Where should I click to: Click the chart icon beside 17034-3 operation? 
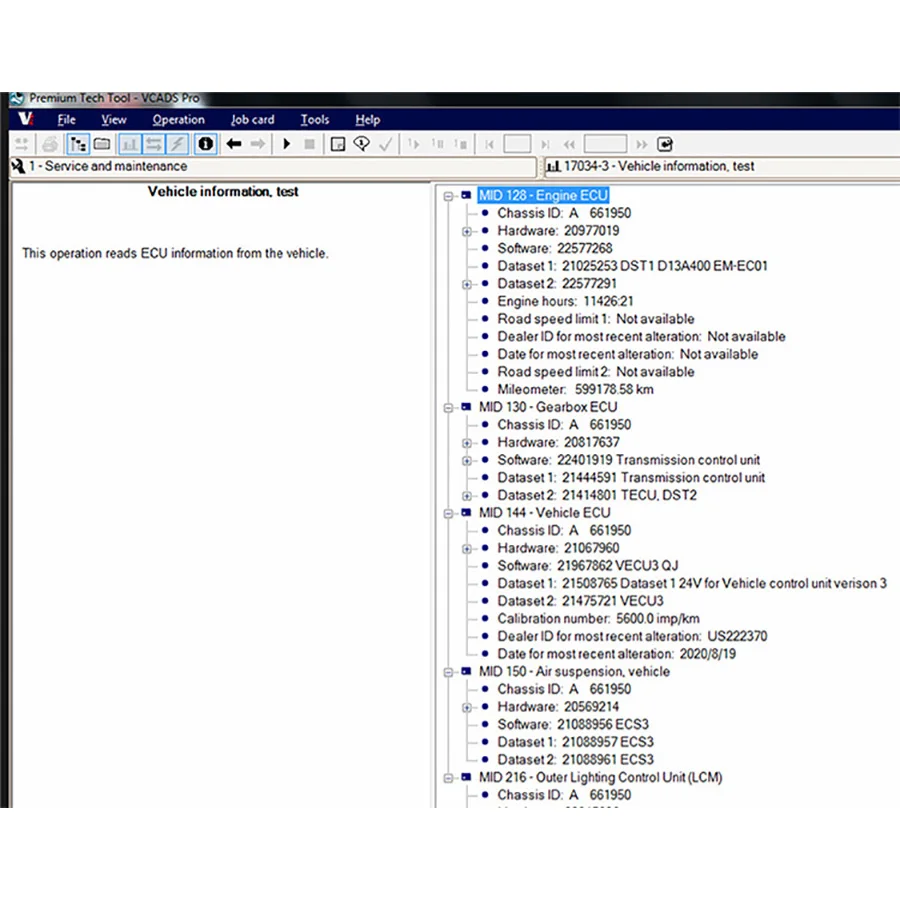[553, 166]
